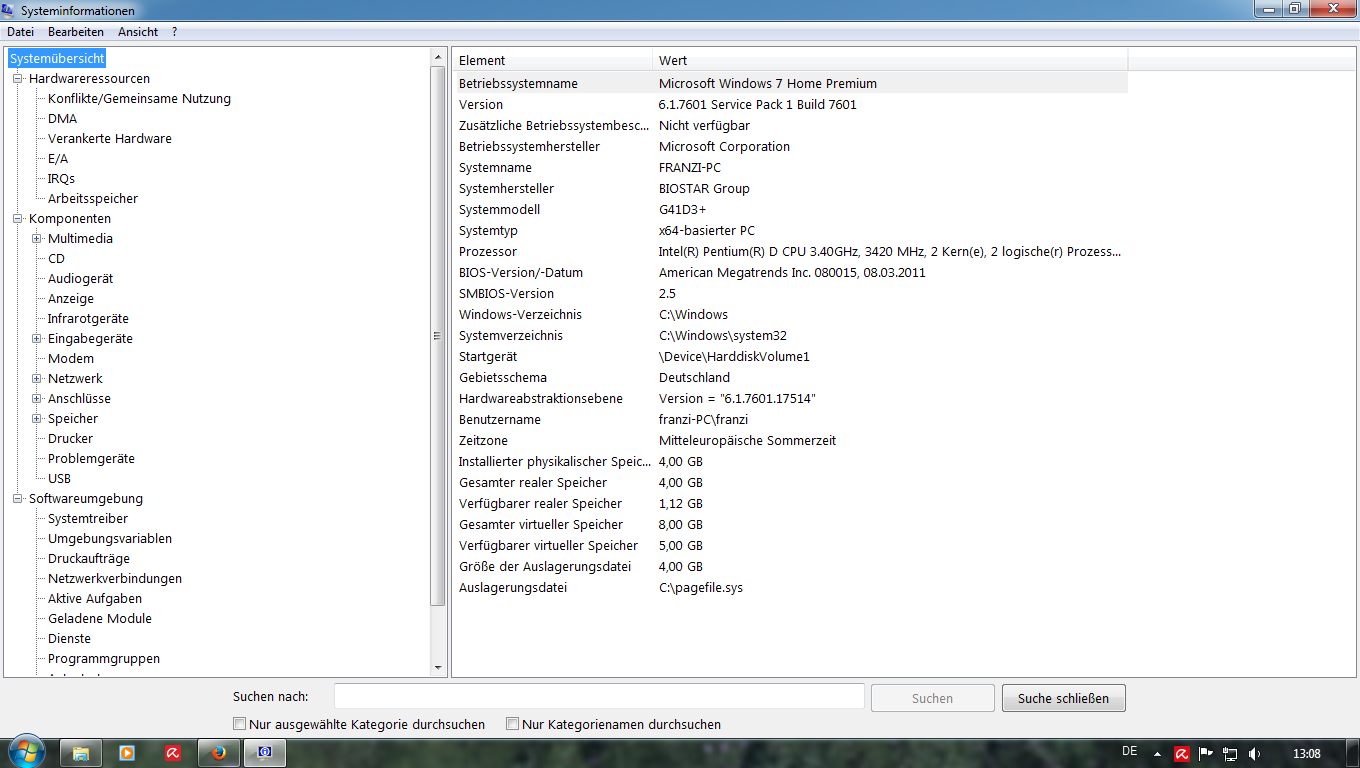Select Anzeige in the tree
The width and height of the screenshot is (1360, 768).
(71, 298)
